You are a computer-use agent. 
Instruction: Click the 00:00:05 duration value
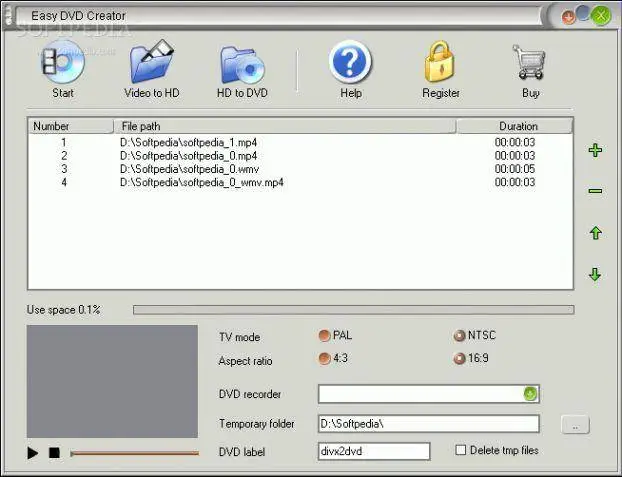[x=514, y=169]
